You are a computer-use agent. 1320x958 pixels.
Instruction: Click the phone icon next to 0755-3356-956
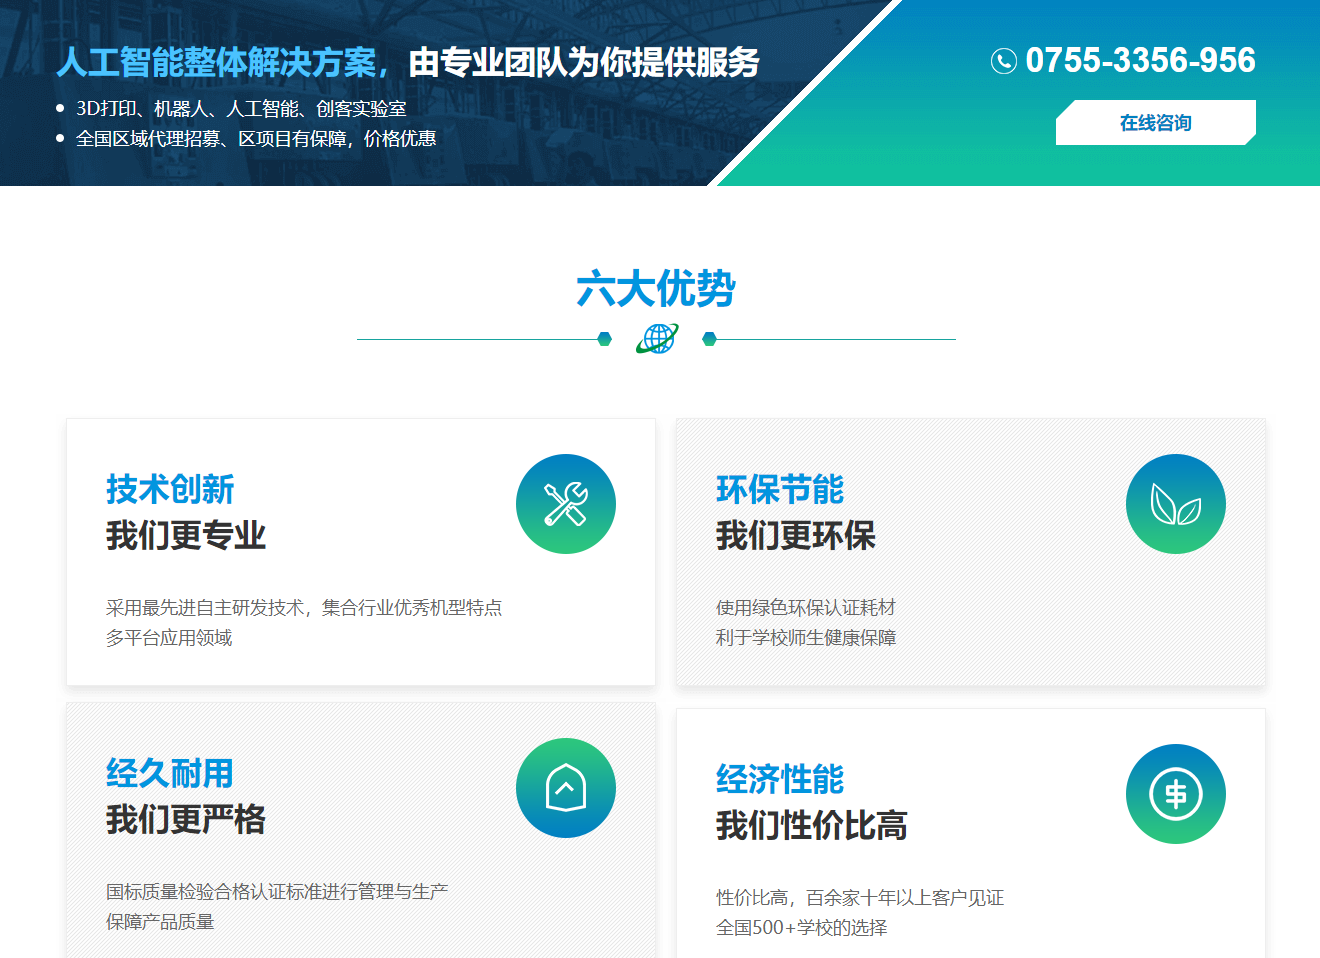pos(1002,61)
